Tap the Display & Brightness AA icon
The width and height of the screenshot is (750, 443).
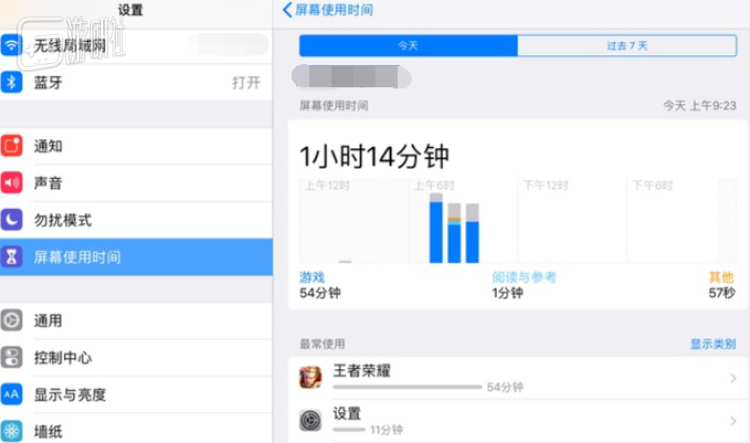tap(11, 395)
